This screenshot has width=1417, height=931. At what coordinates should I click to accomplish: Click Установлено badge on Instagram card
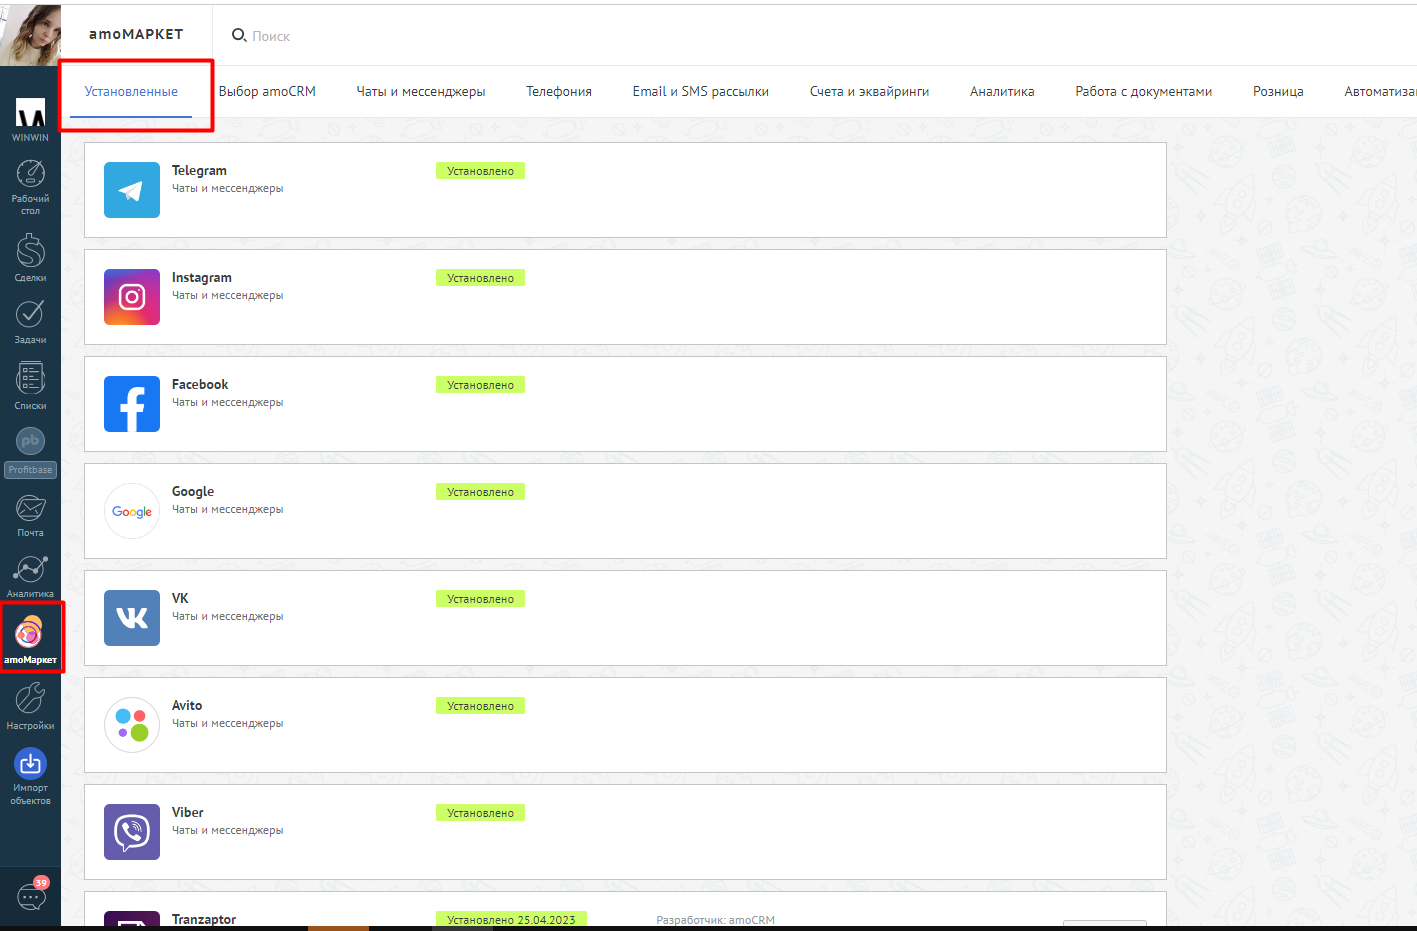pyautogui.click(x=480, y=278)
